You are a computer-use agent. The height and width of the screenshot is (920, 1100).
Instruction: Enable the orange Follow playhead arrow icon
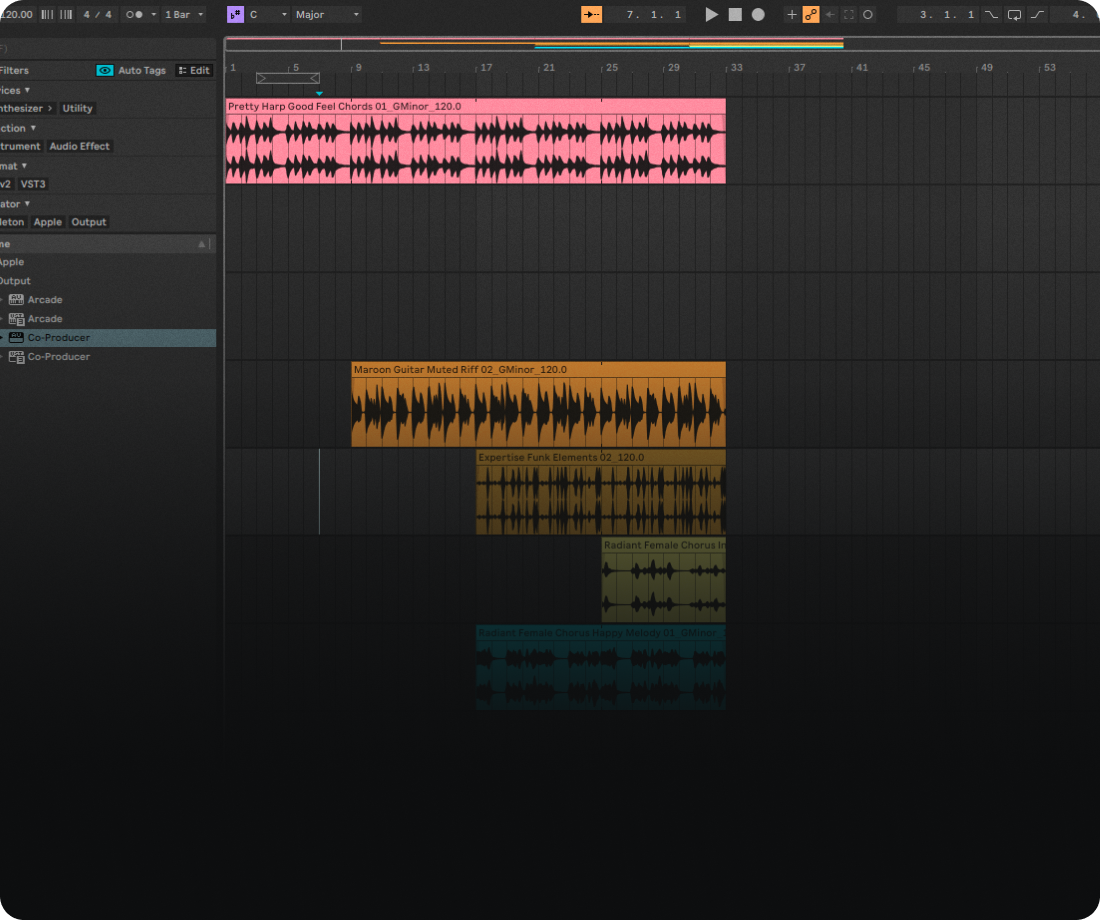591,14
